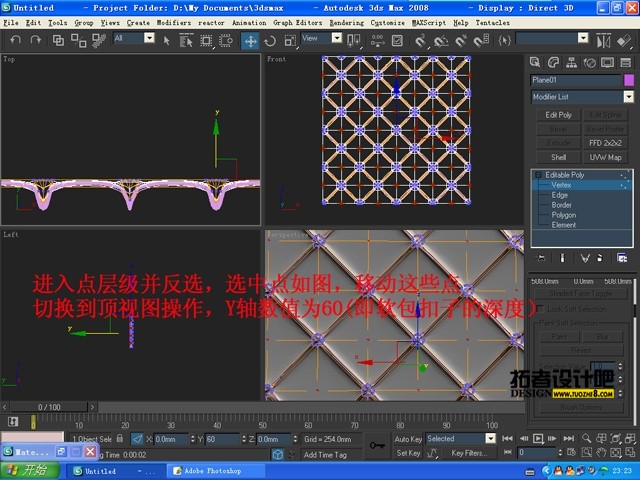Click Remove Modifier from Stack icon
The height and width of the screenshot is (480, 640).
[600, 258]
